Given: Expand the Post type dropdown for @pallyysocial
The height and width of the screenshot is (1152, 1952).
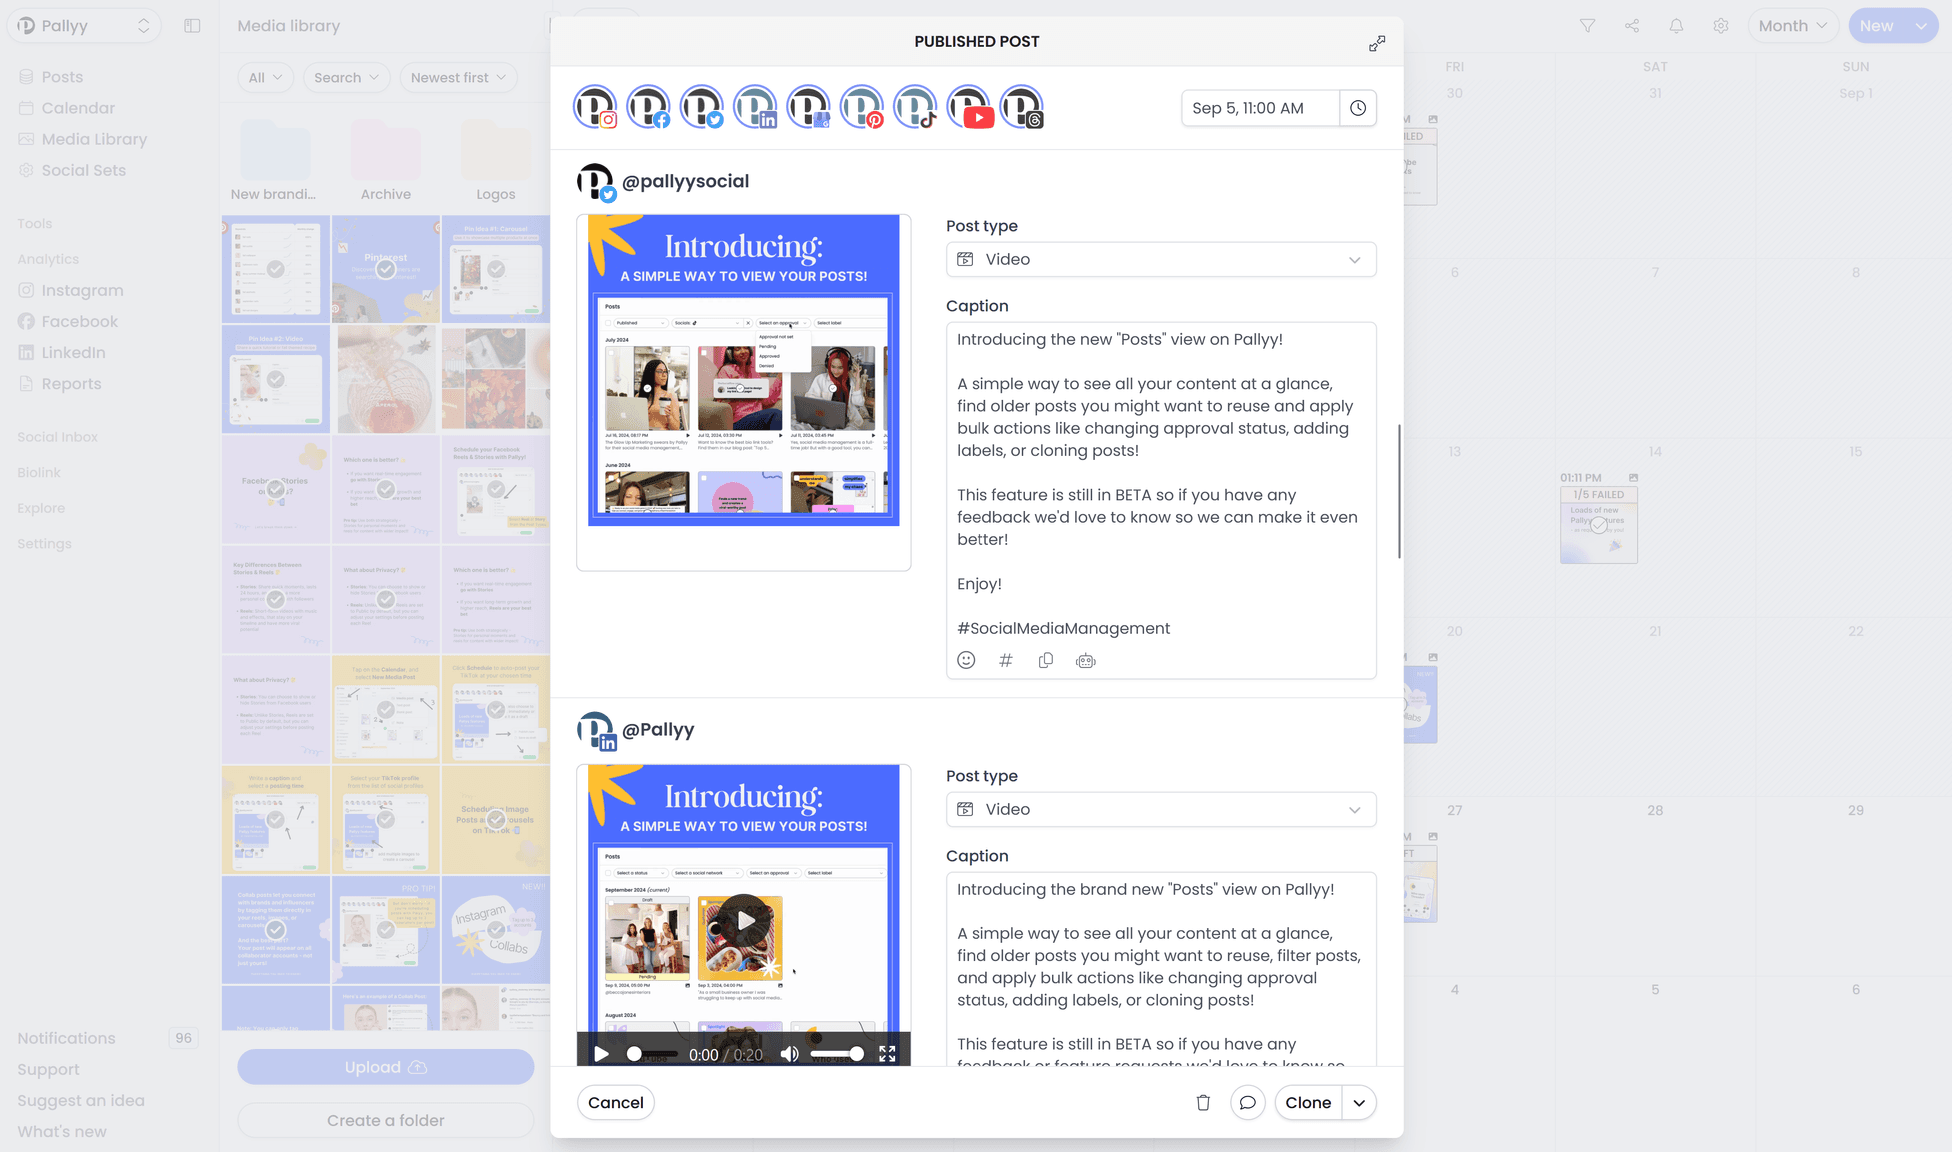Looking at the screenshot, I should click(1161, 259).
